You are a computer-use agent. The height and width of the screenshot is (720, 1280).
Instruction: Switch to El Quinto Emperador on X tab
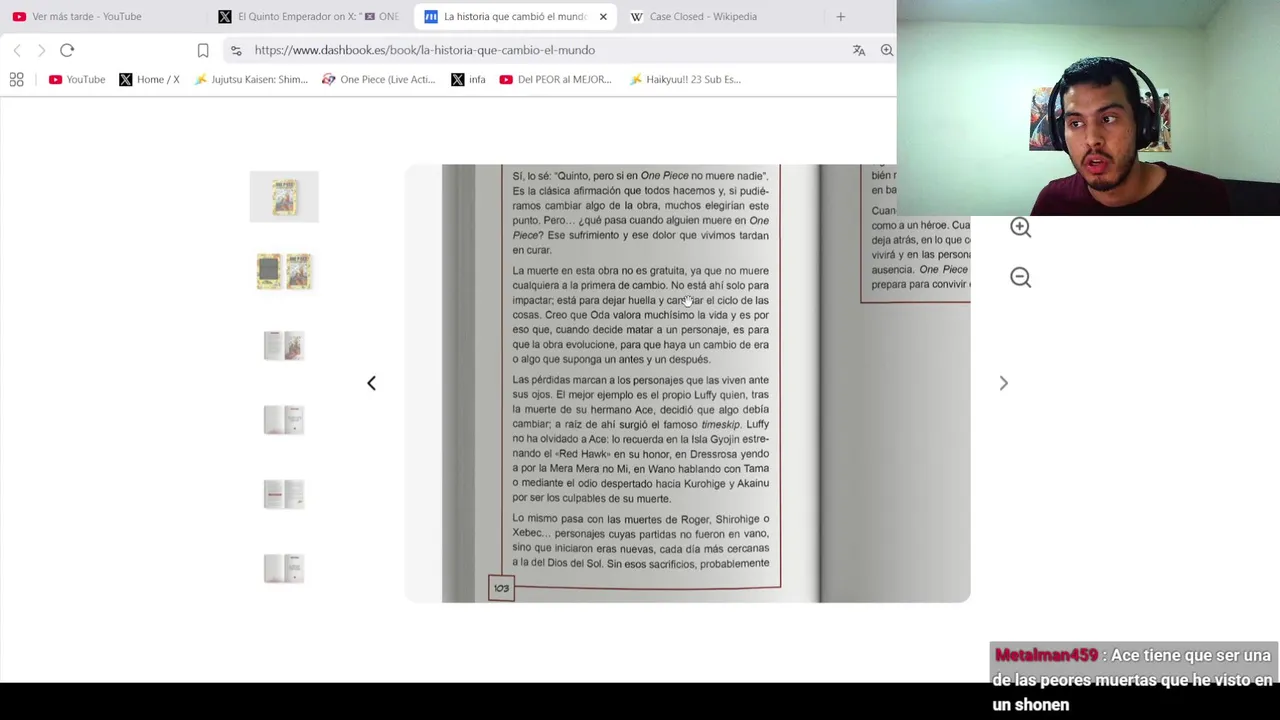click(x=308, y=16)
